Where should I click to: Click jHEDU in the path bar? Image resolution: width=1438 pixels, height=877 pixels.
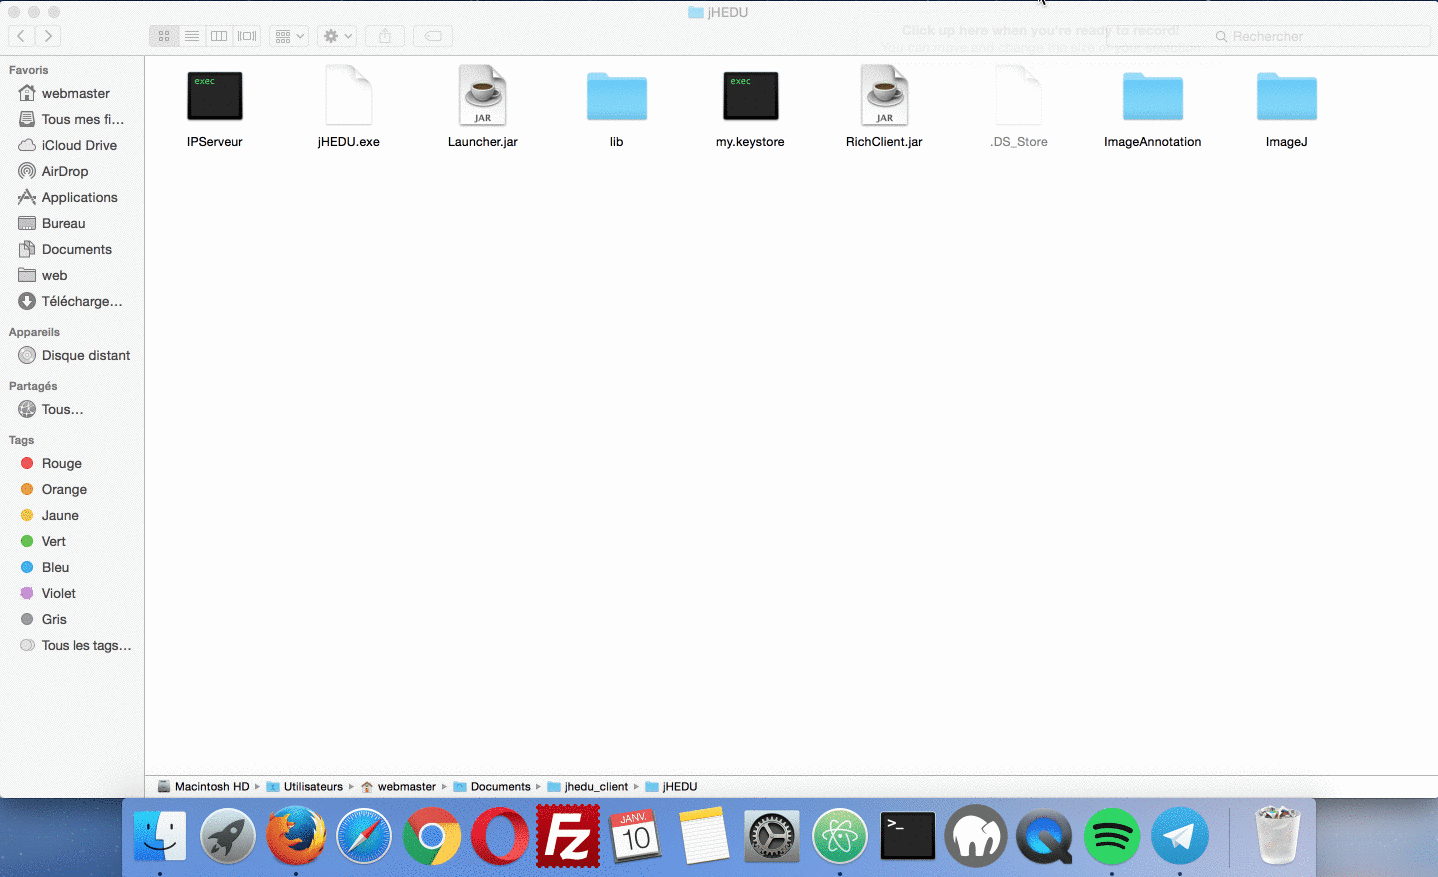[x=672, y=787]
